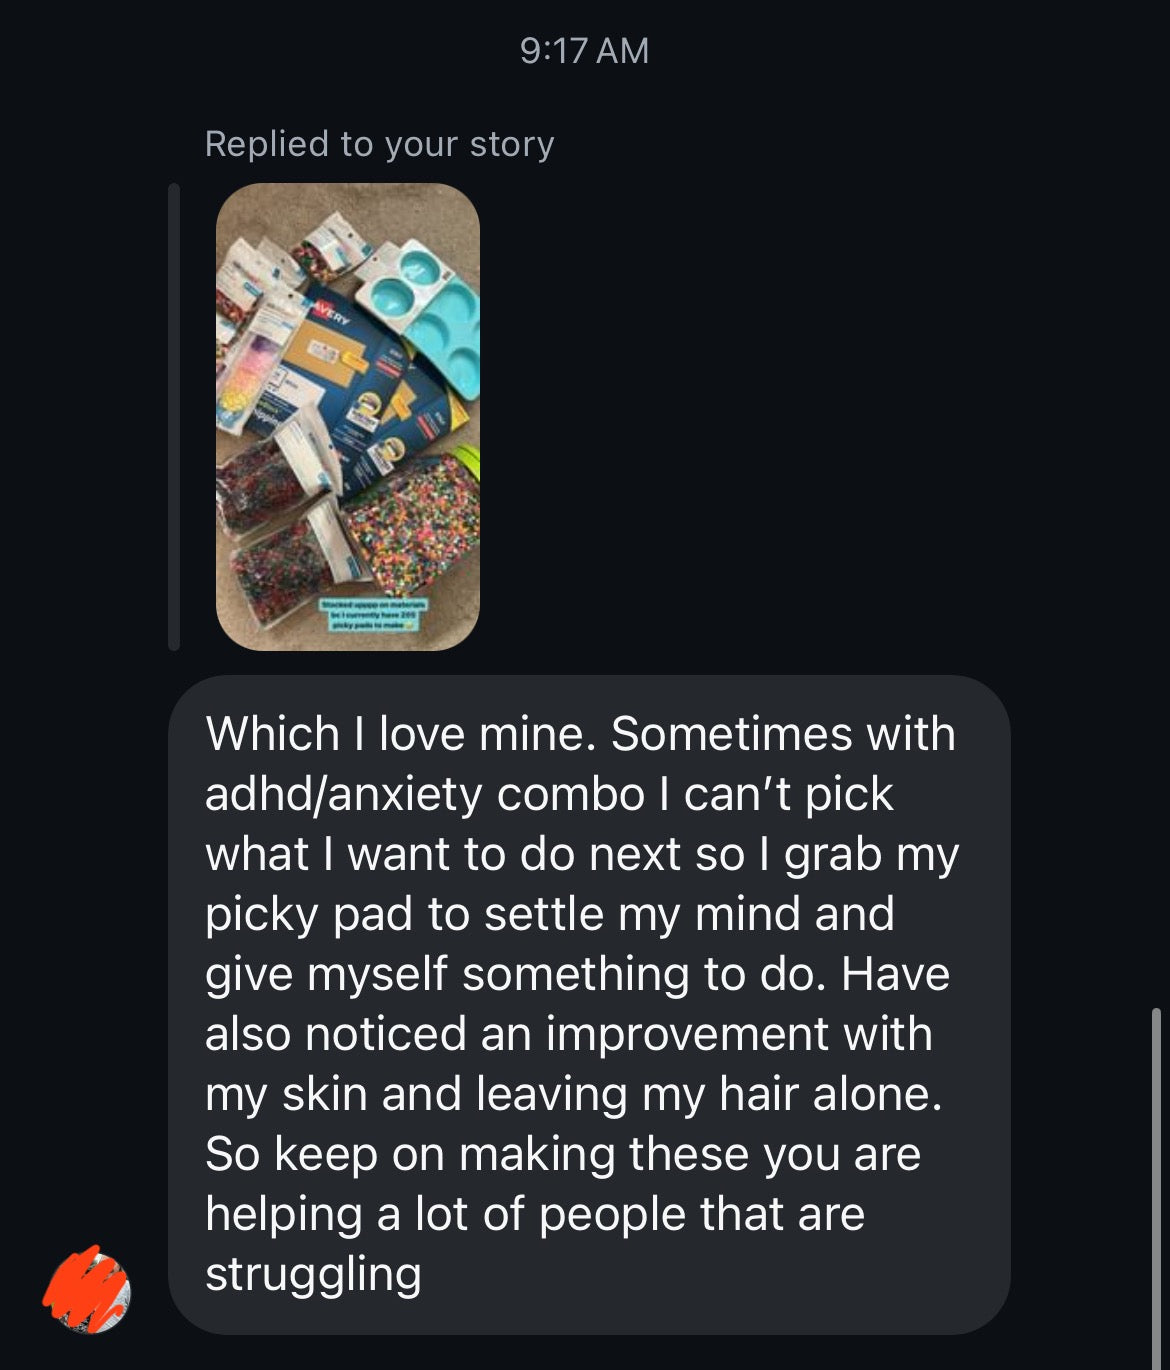The height and width of the screenshot is (1370, 1170).
Task: Tap "also noticed an improvement with" line
Action: [x=568, y=1035]
